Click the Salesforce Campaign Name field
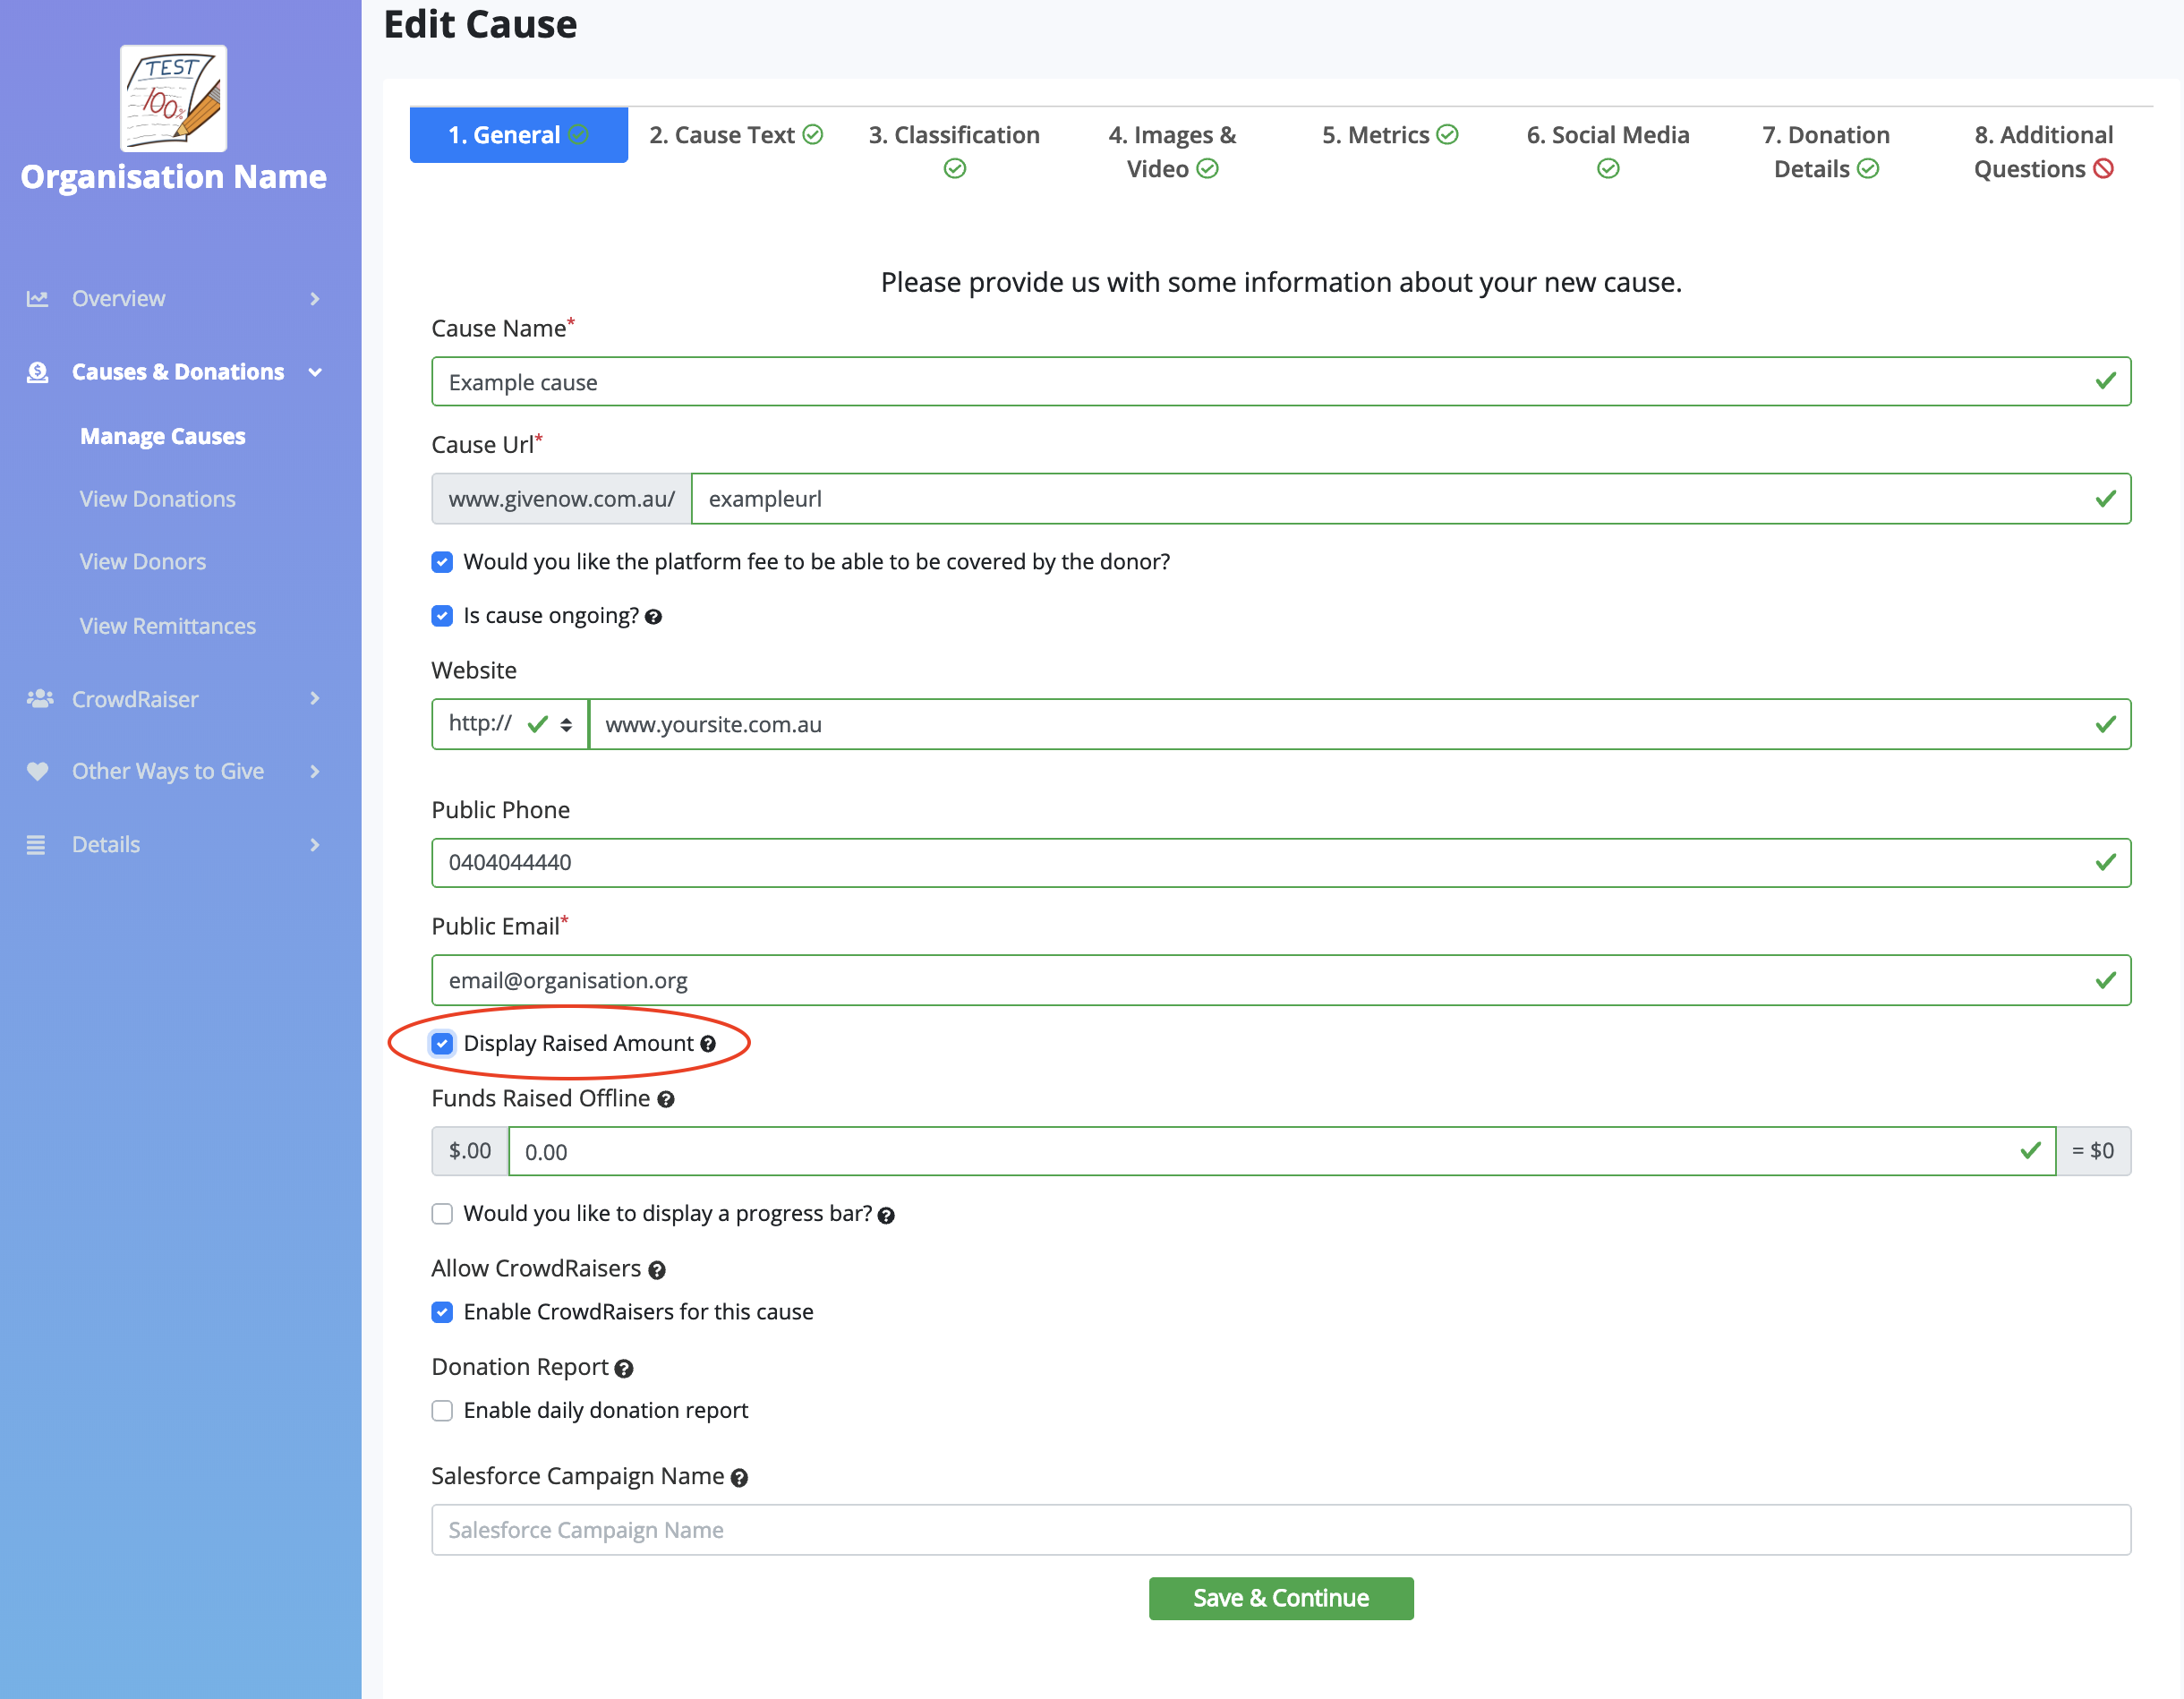2184x1699 pixels. [x=1281, y=1530]
